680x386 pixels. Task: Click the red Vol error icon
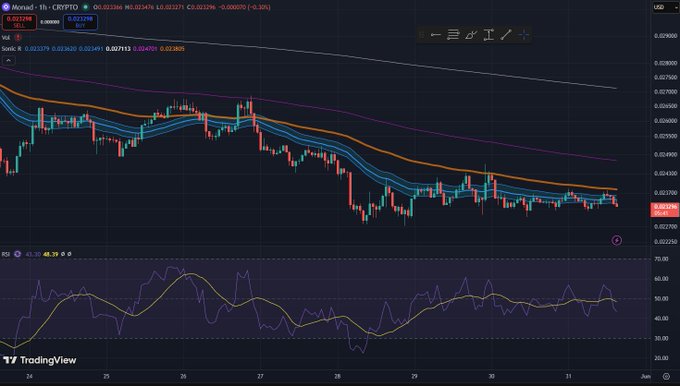coord(18,38)
